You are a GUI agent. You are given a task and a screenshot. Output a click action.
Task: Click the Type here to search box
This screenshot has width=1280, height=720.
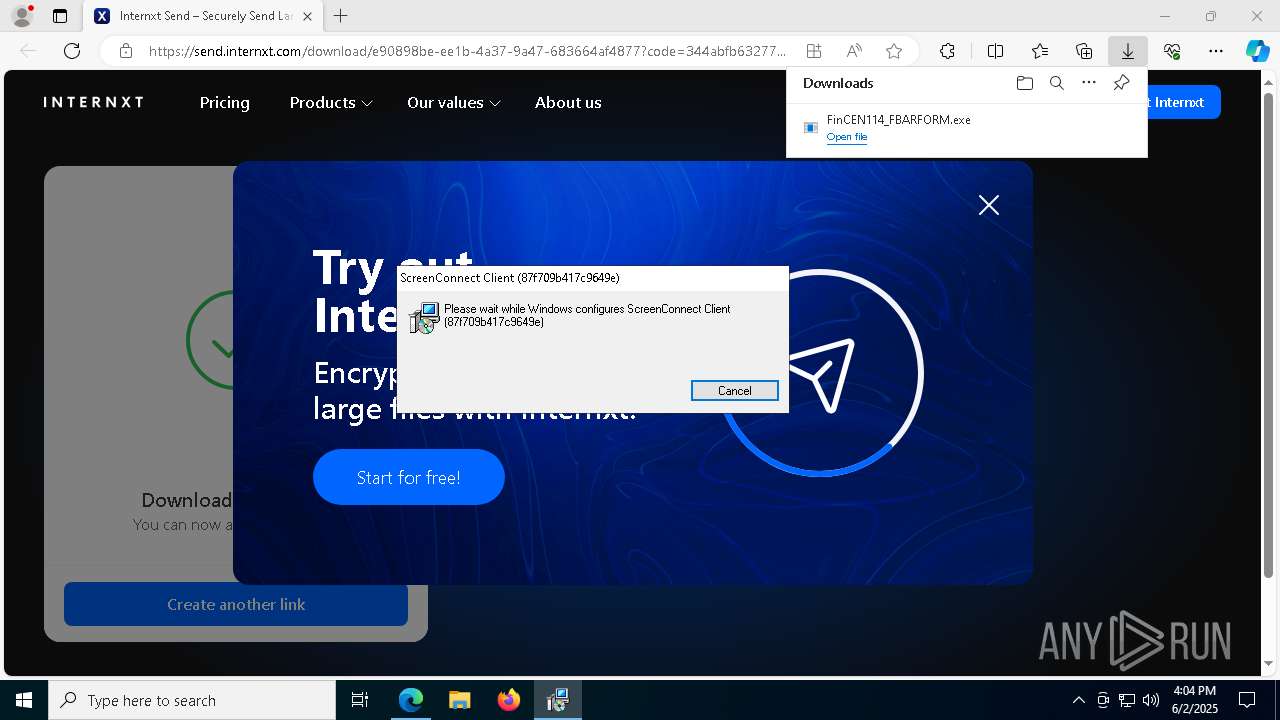click(x=192, y=700)
